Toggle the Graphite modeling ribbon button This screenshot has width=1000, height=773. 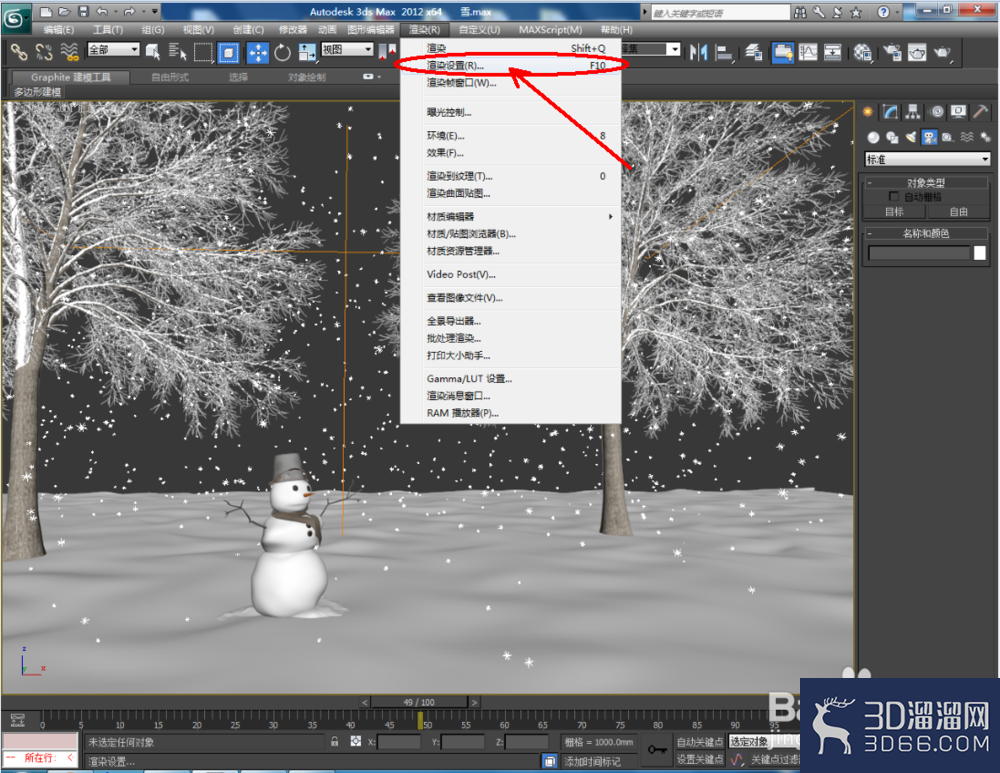pos(783,52)
